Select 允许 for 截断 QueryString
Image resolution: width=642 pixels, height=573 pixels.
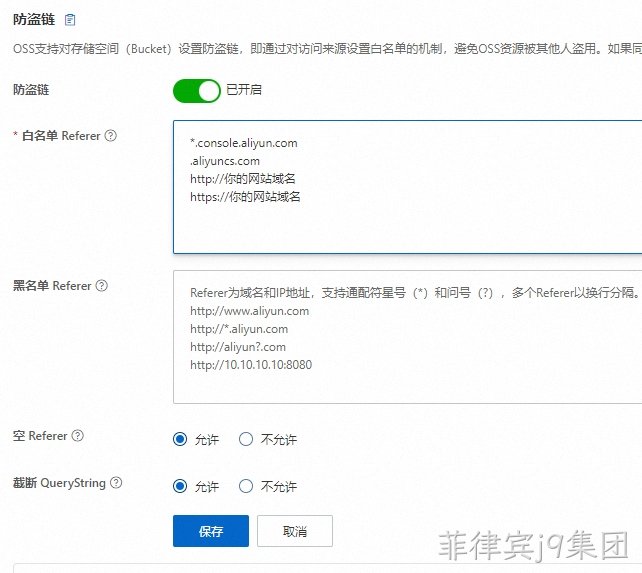tap(180, 486)
